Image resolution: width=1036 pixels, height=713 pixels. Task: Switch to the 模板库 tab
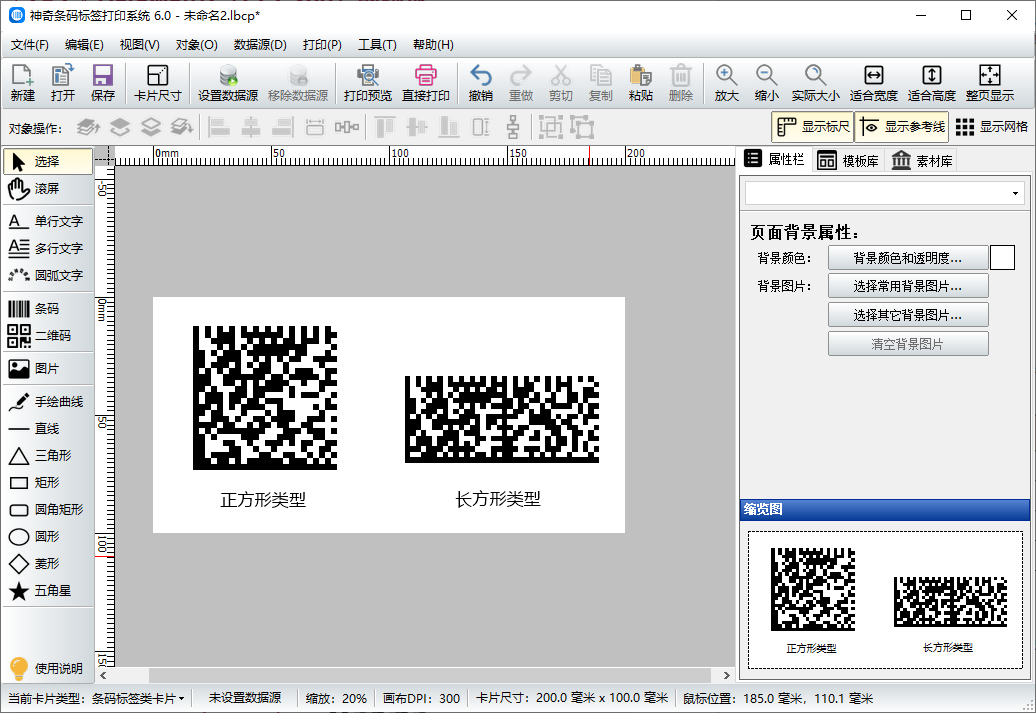point(848,161)
